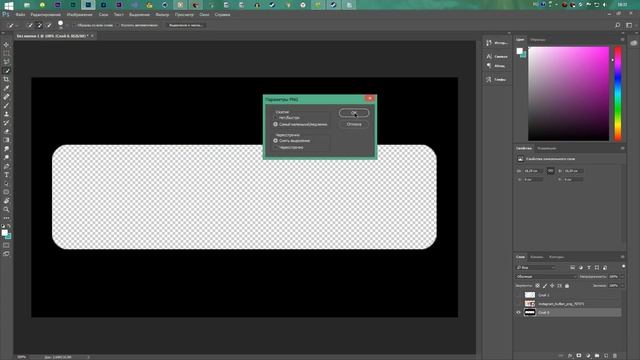The image size is (640, 360).
Task: Select the Lasso tool
Action: coord(6,62)
